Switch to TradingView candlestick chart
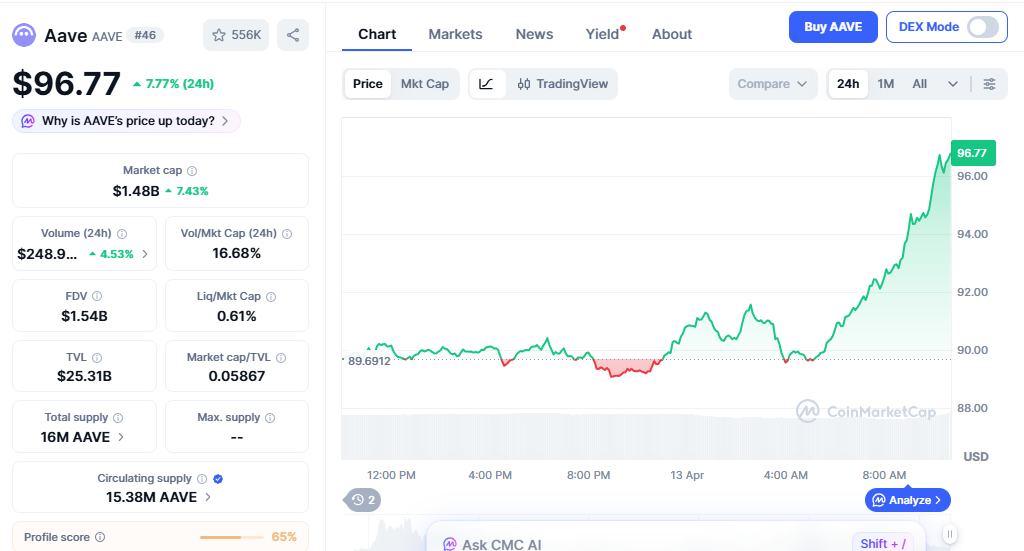This screenshot has height=551, width=1024. (562, 84)
